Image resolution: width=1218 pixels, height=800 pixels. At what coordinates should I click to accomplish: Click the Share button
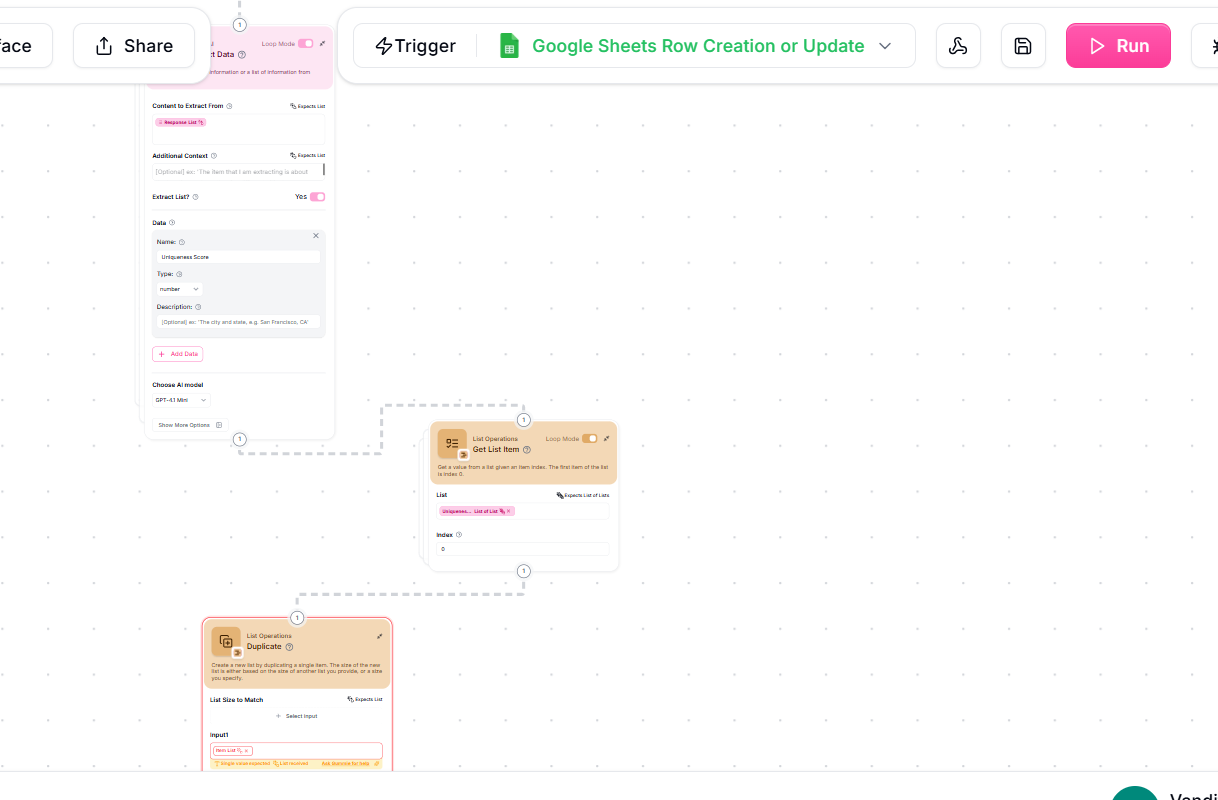coord(134,46)
